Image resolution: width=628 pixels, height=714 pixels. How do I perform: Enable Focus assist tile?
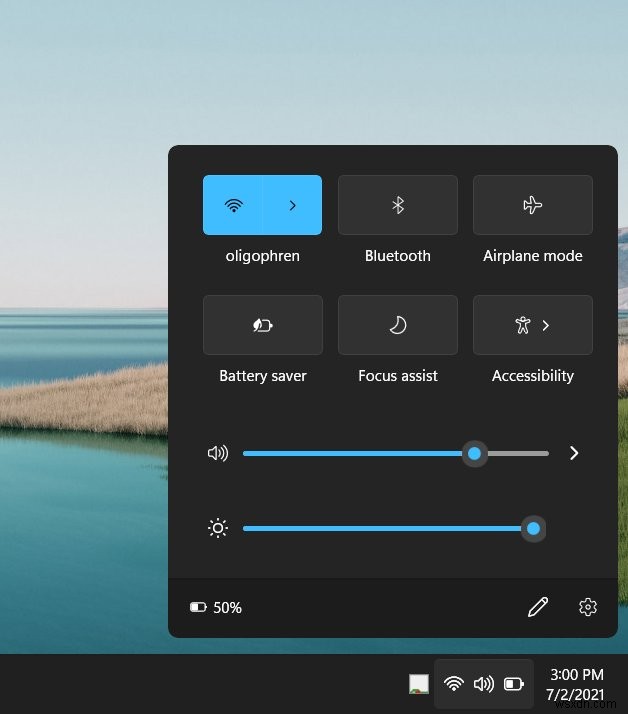click(x=398, y=325)
